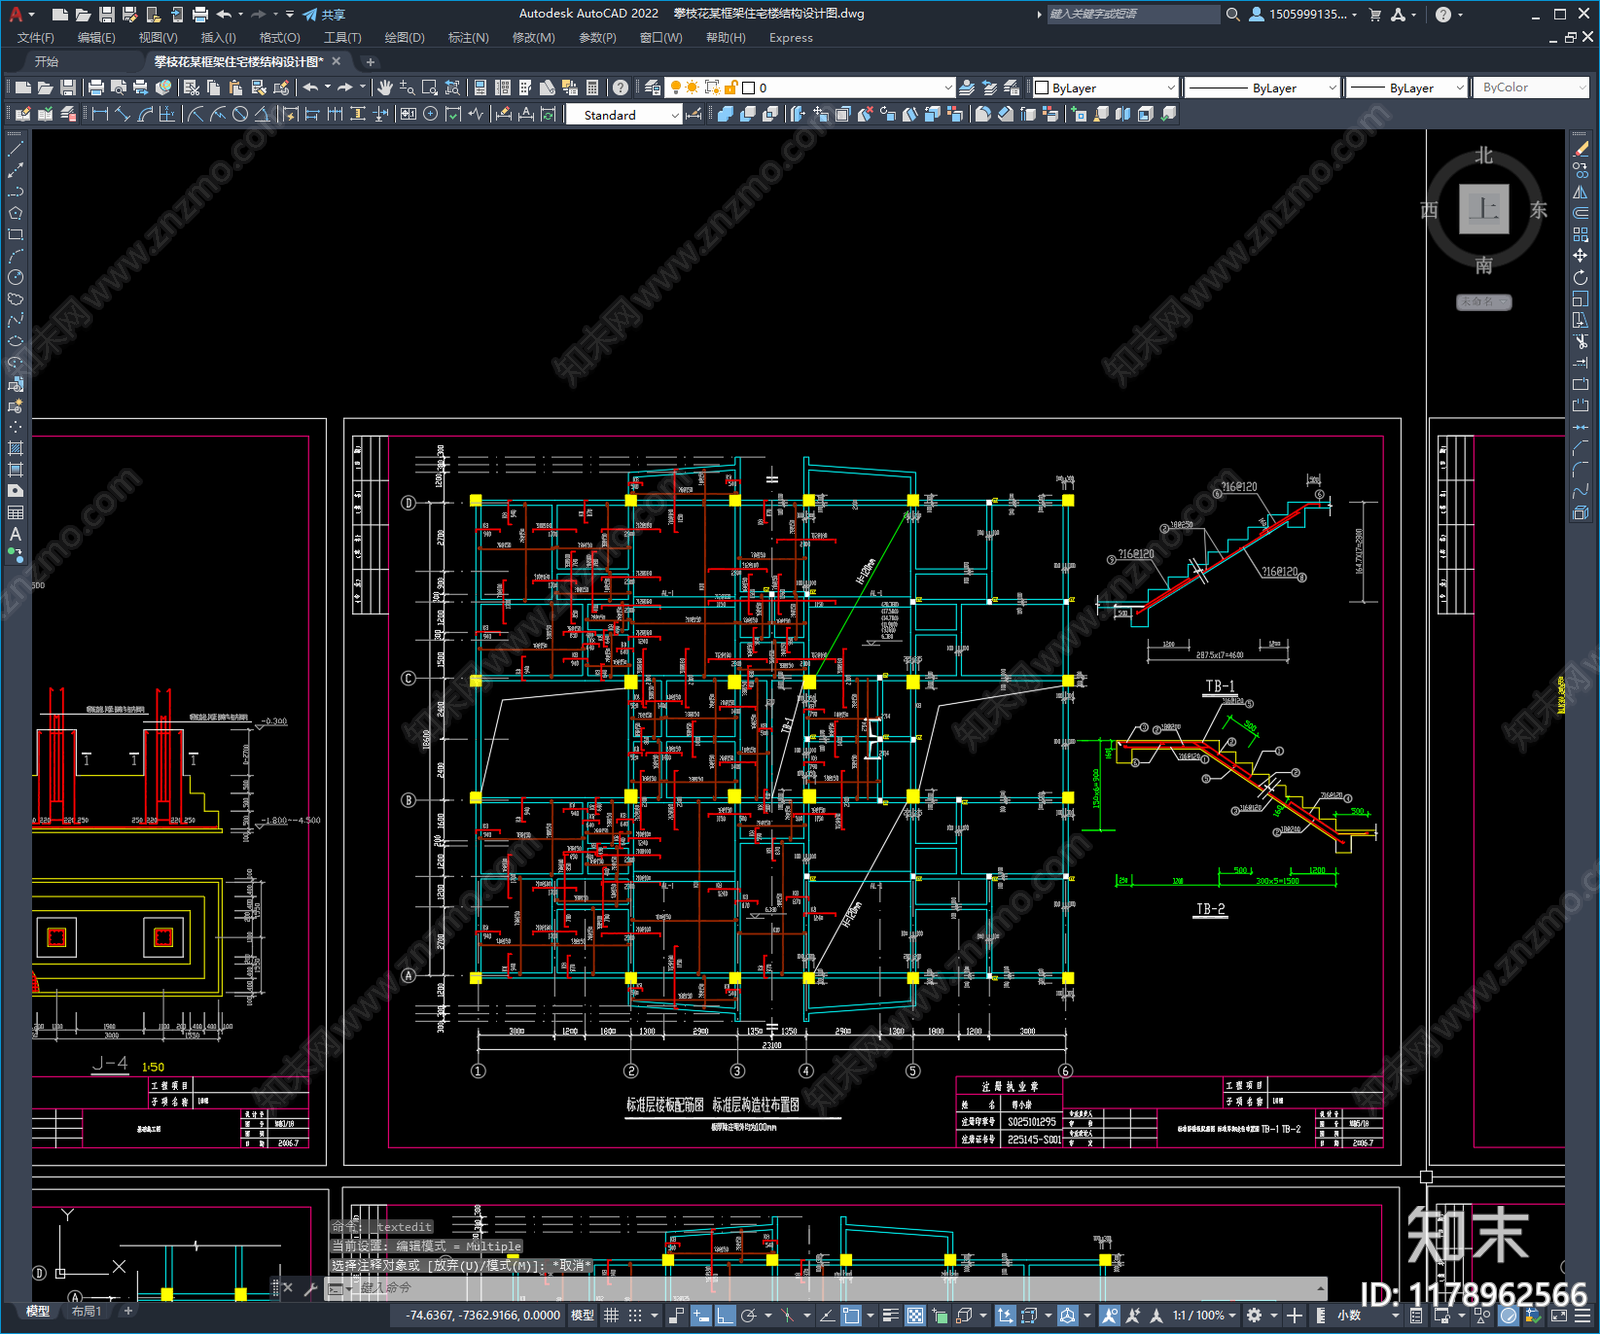
Task: Open the Standard dimension style dropdown
Action: click(x=624, y=115)
